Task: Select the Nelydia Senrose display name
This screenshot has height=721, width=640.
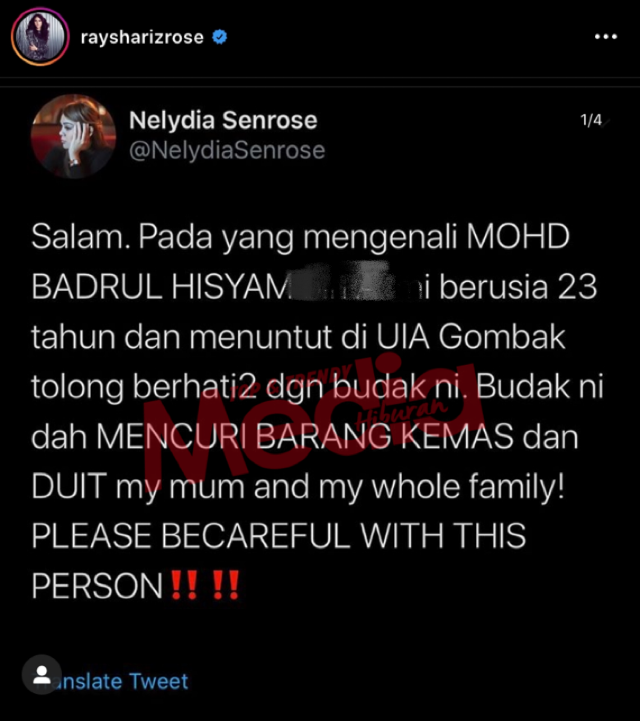Action: 223,120
